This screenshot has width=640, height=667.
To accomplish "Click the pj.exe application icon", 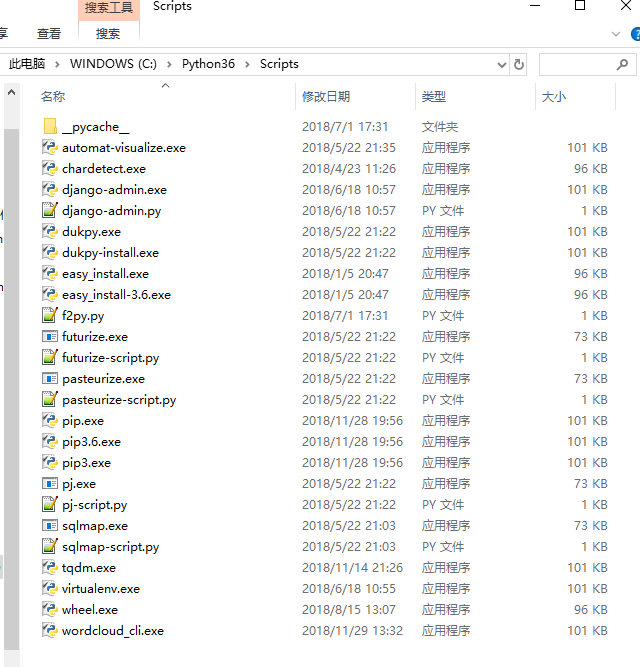I will click(50, 483).
